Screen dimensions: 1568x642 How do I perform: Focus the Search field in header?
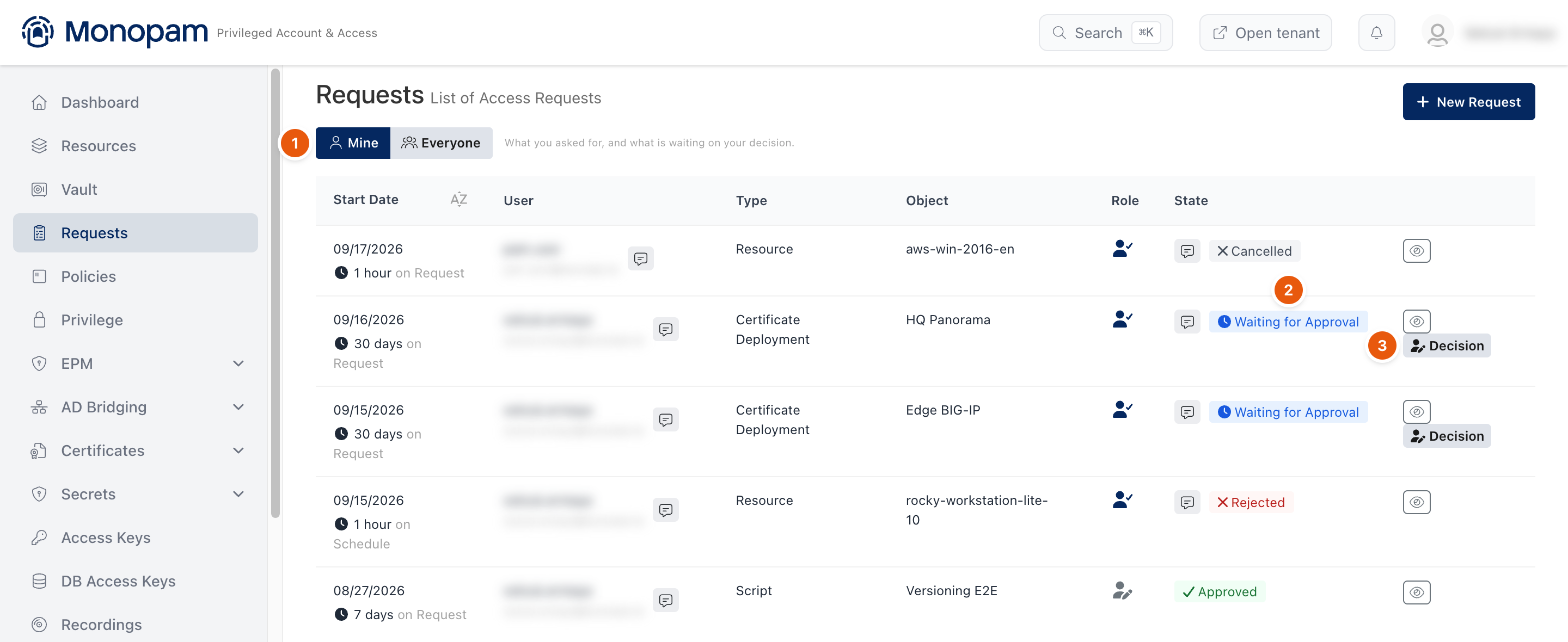coord(1105,33)
